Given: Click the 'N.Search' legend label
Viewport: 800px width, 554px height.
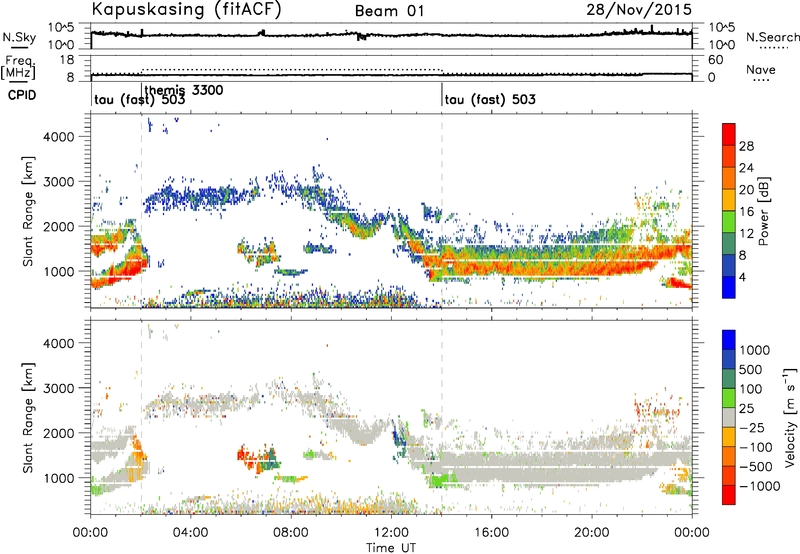Looking at the screenshot, I should (x=772, y=37).
